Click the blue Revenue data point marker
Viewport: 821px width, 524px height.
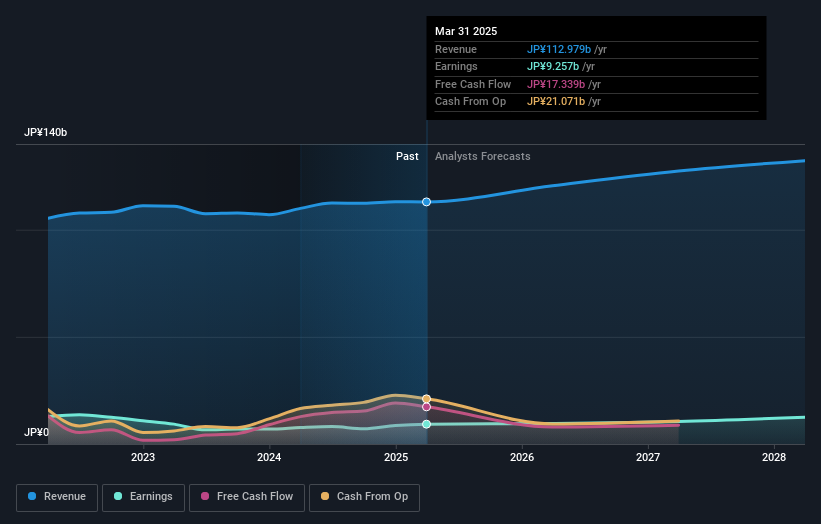(x=427, y=202)
